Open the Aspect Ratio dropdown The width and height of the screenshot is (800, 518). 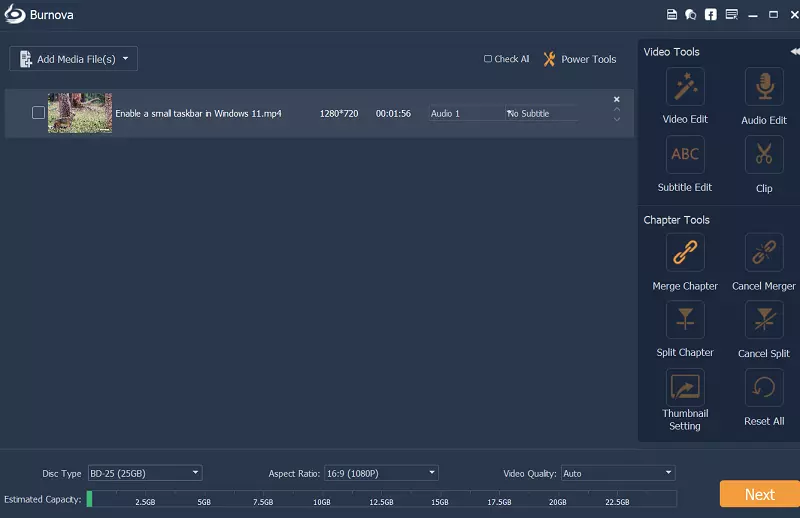pos(381,473)
